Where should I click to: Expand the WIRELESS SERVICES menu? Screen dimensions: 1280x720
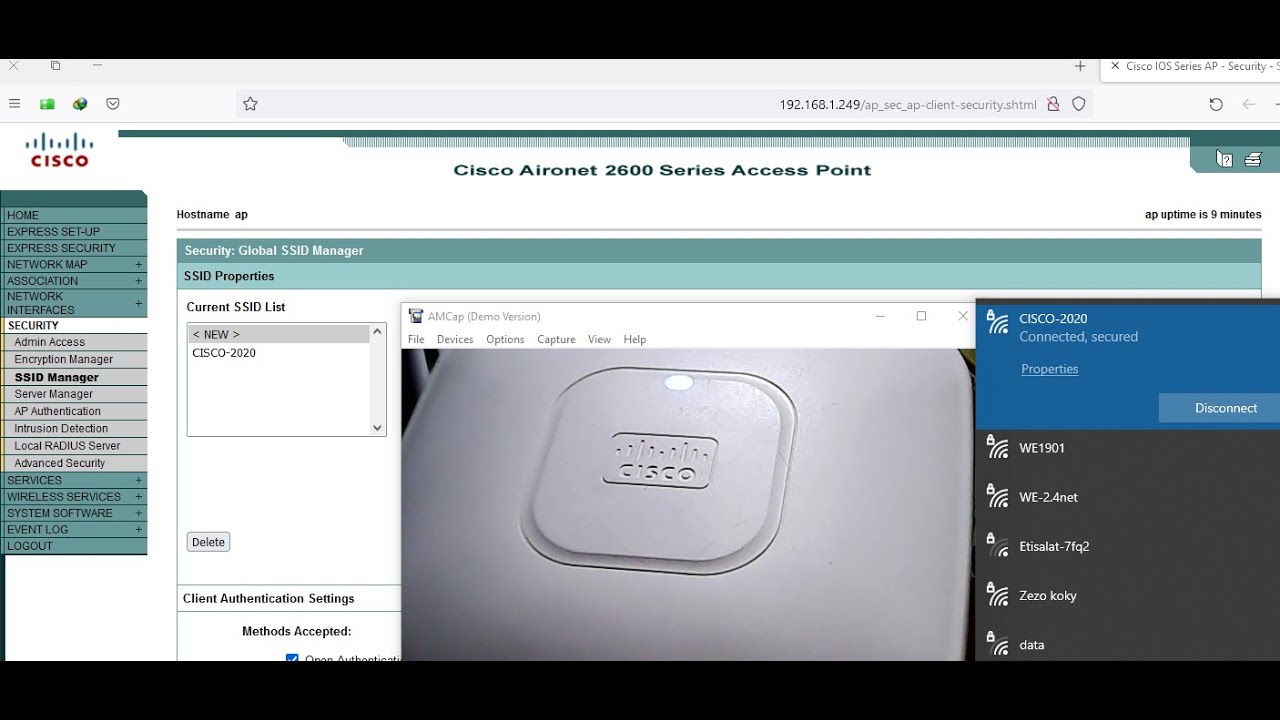click(x=139, y=497)
